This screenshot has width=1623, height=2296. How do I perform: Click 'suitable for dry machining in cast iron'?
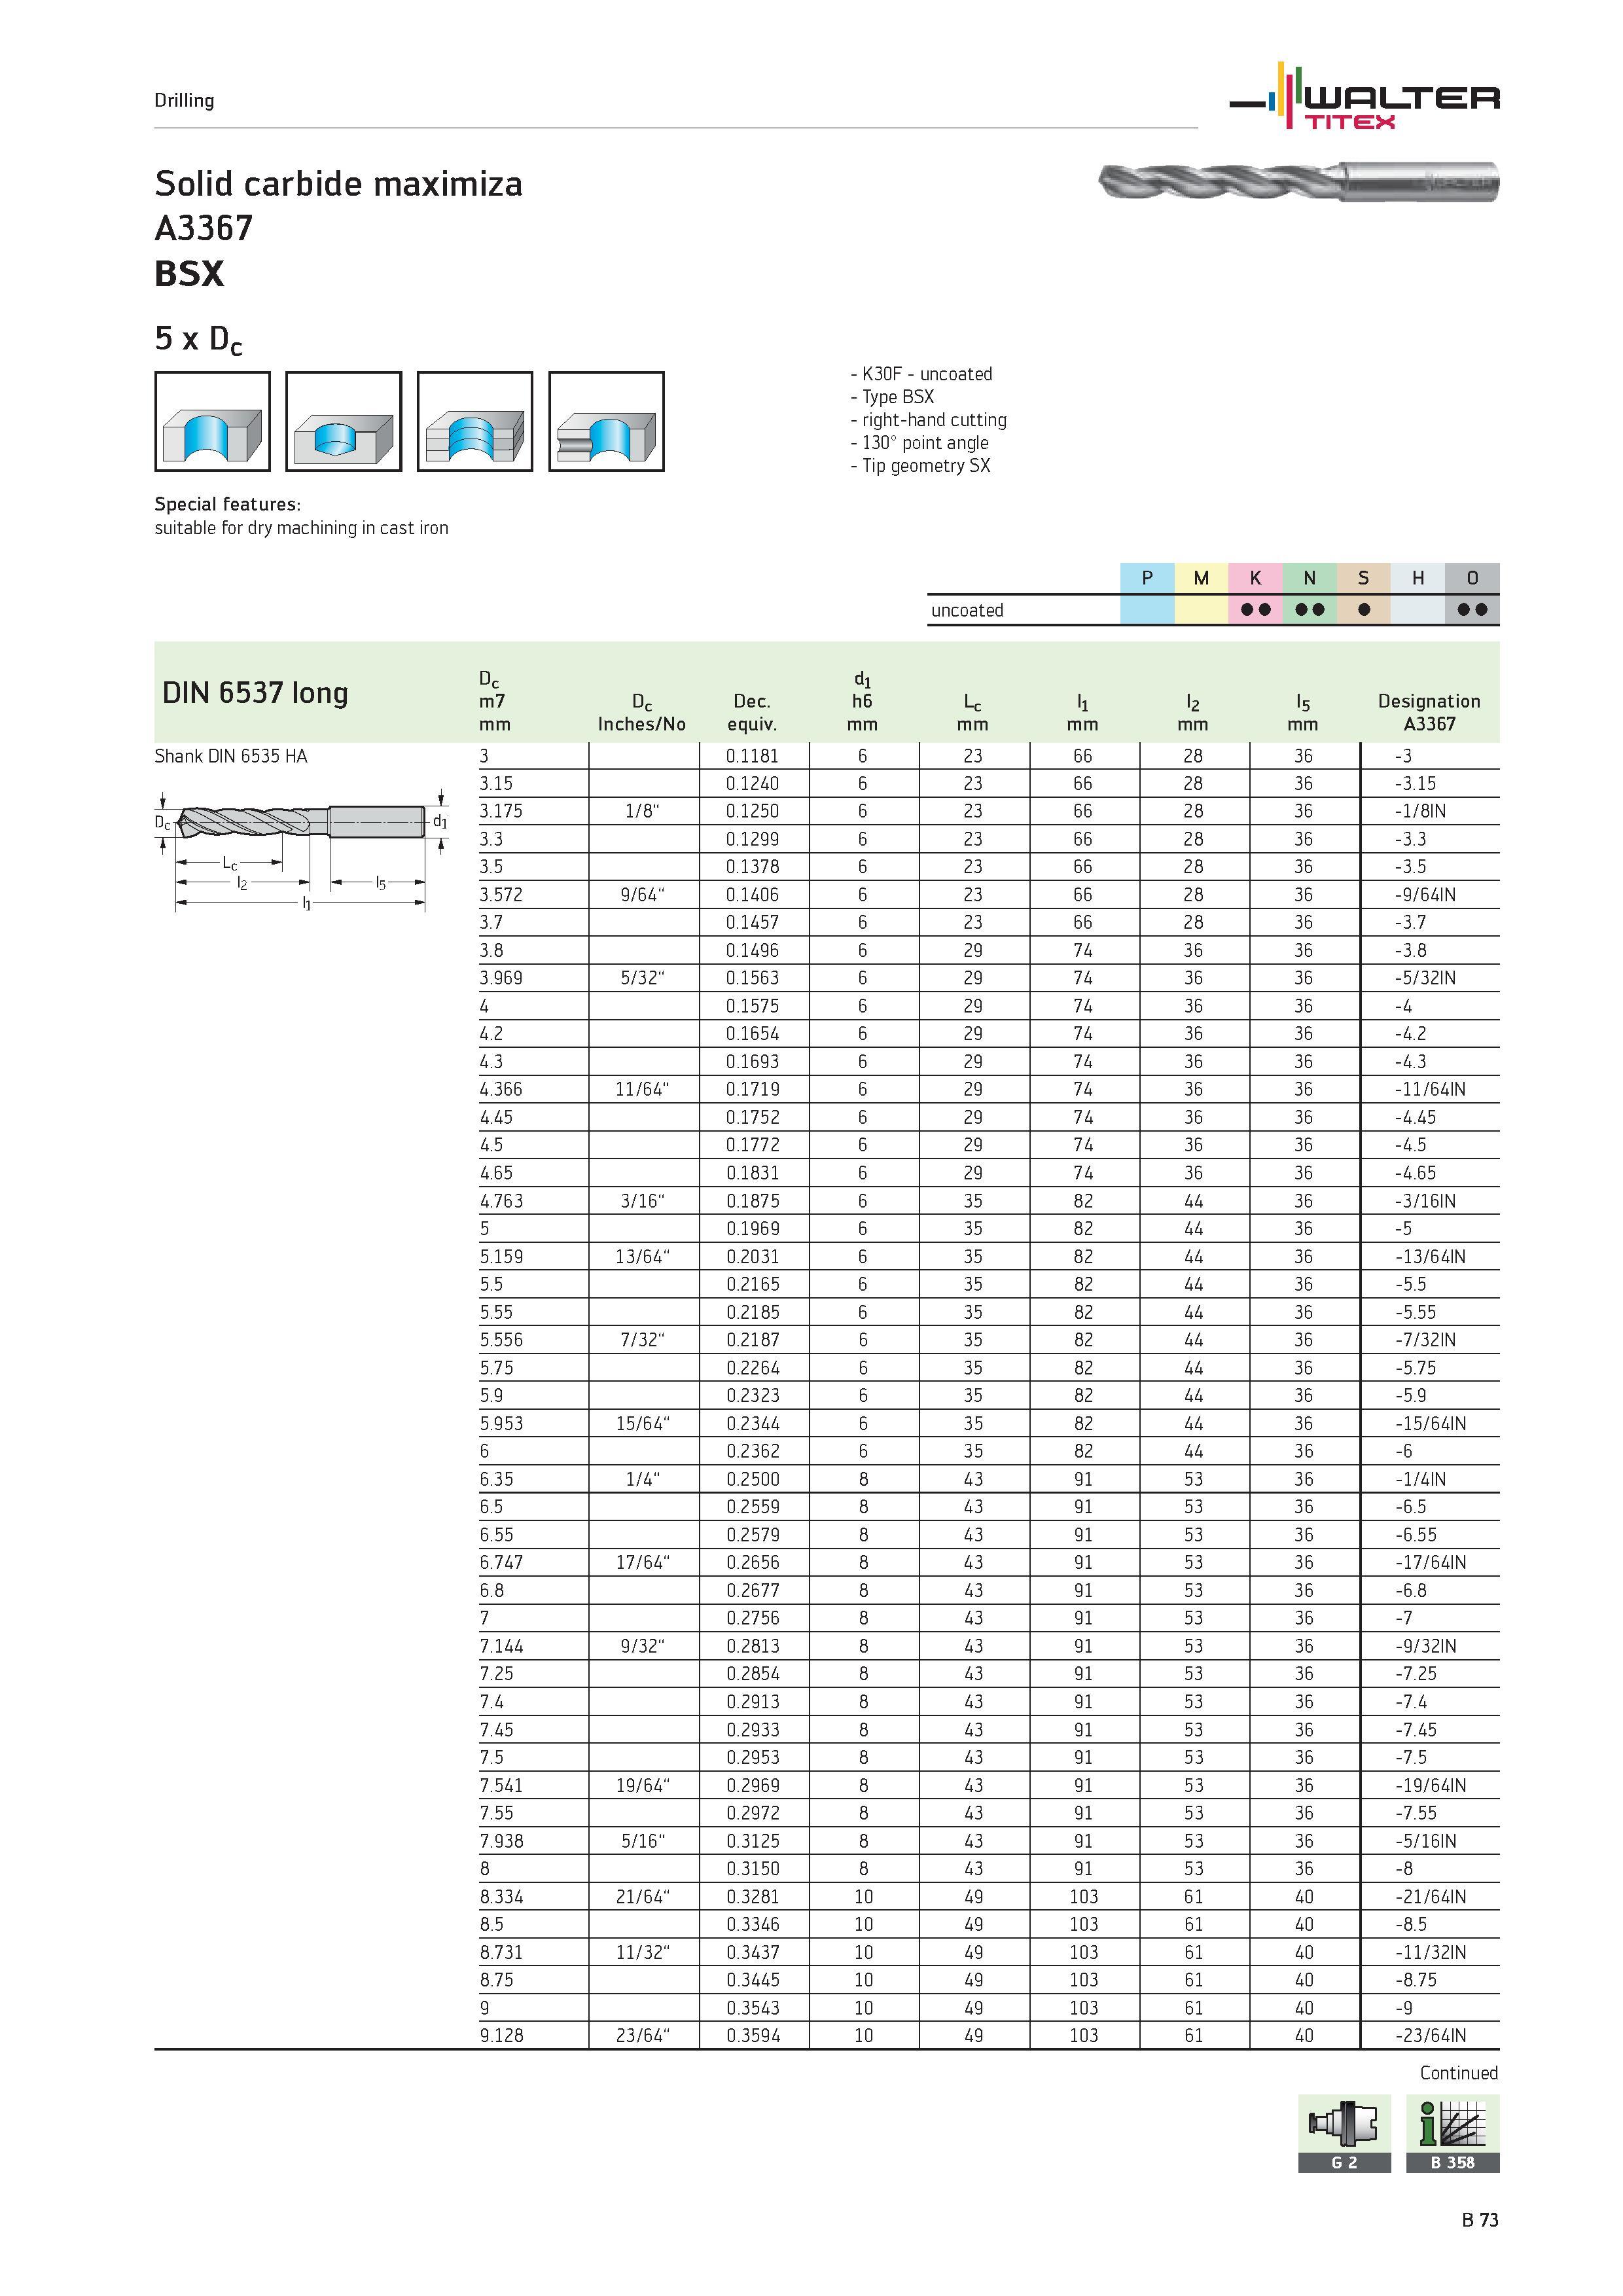pos(301,528)
